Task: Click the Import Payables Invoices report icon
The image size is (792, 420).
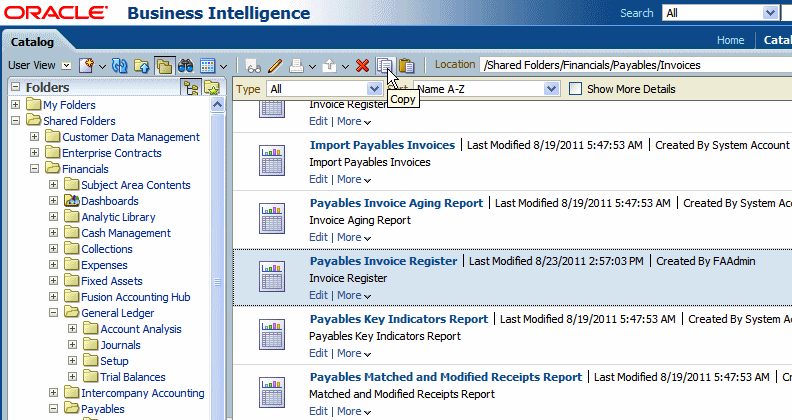Action: pyautogui.click(x=272, y=161)
